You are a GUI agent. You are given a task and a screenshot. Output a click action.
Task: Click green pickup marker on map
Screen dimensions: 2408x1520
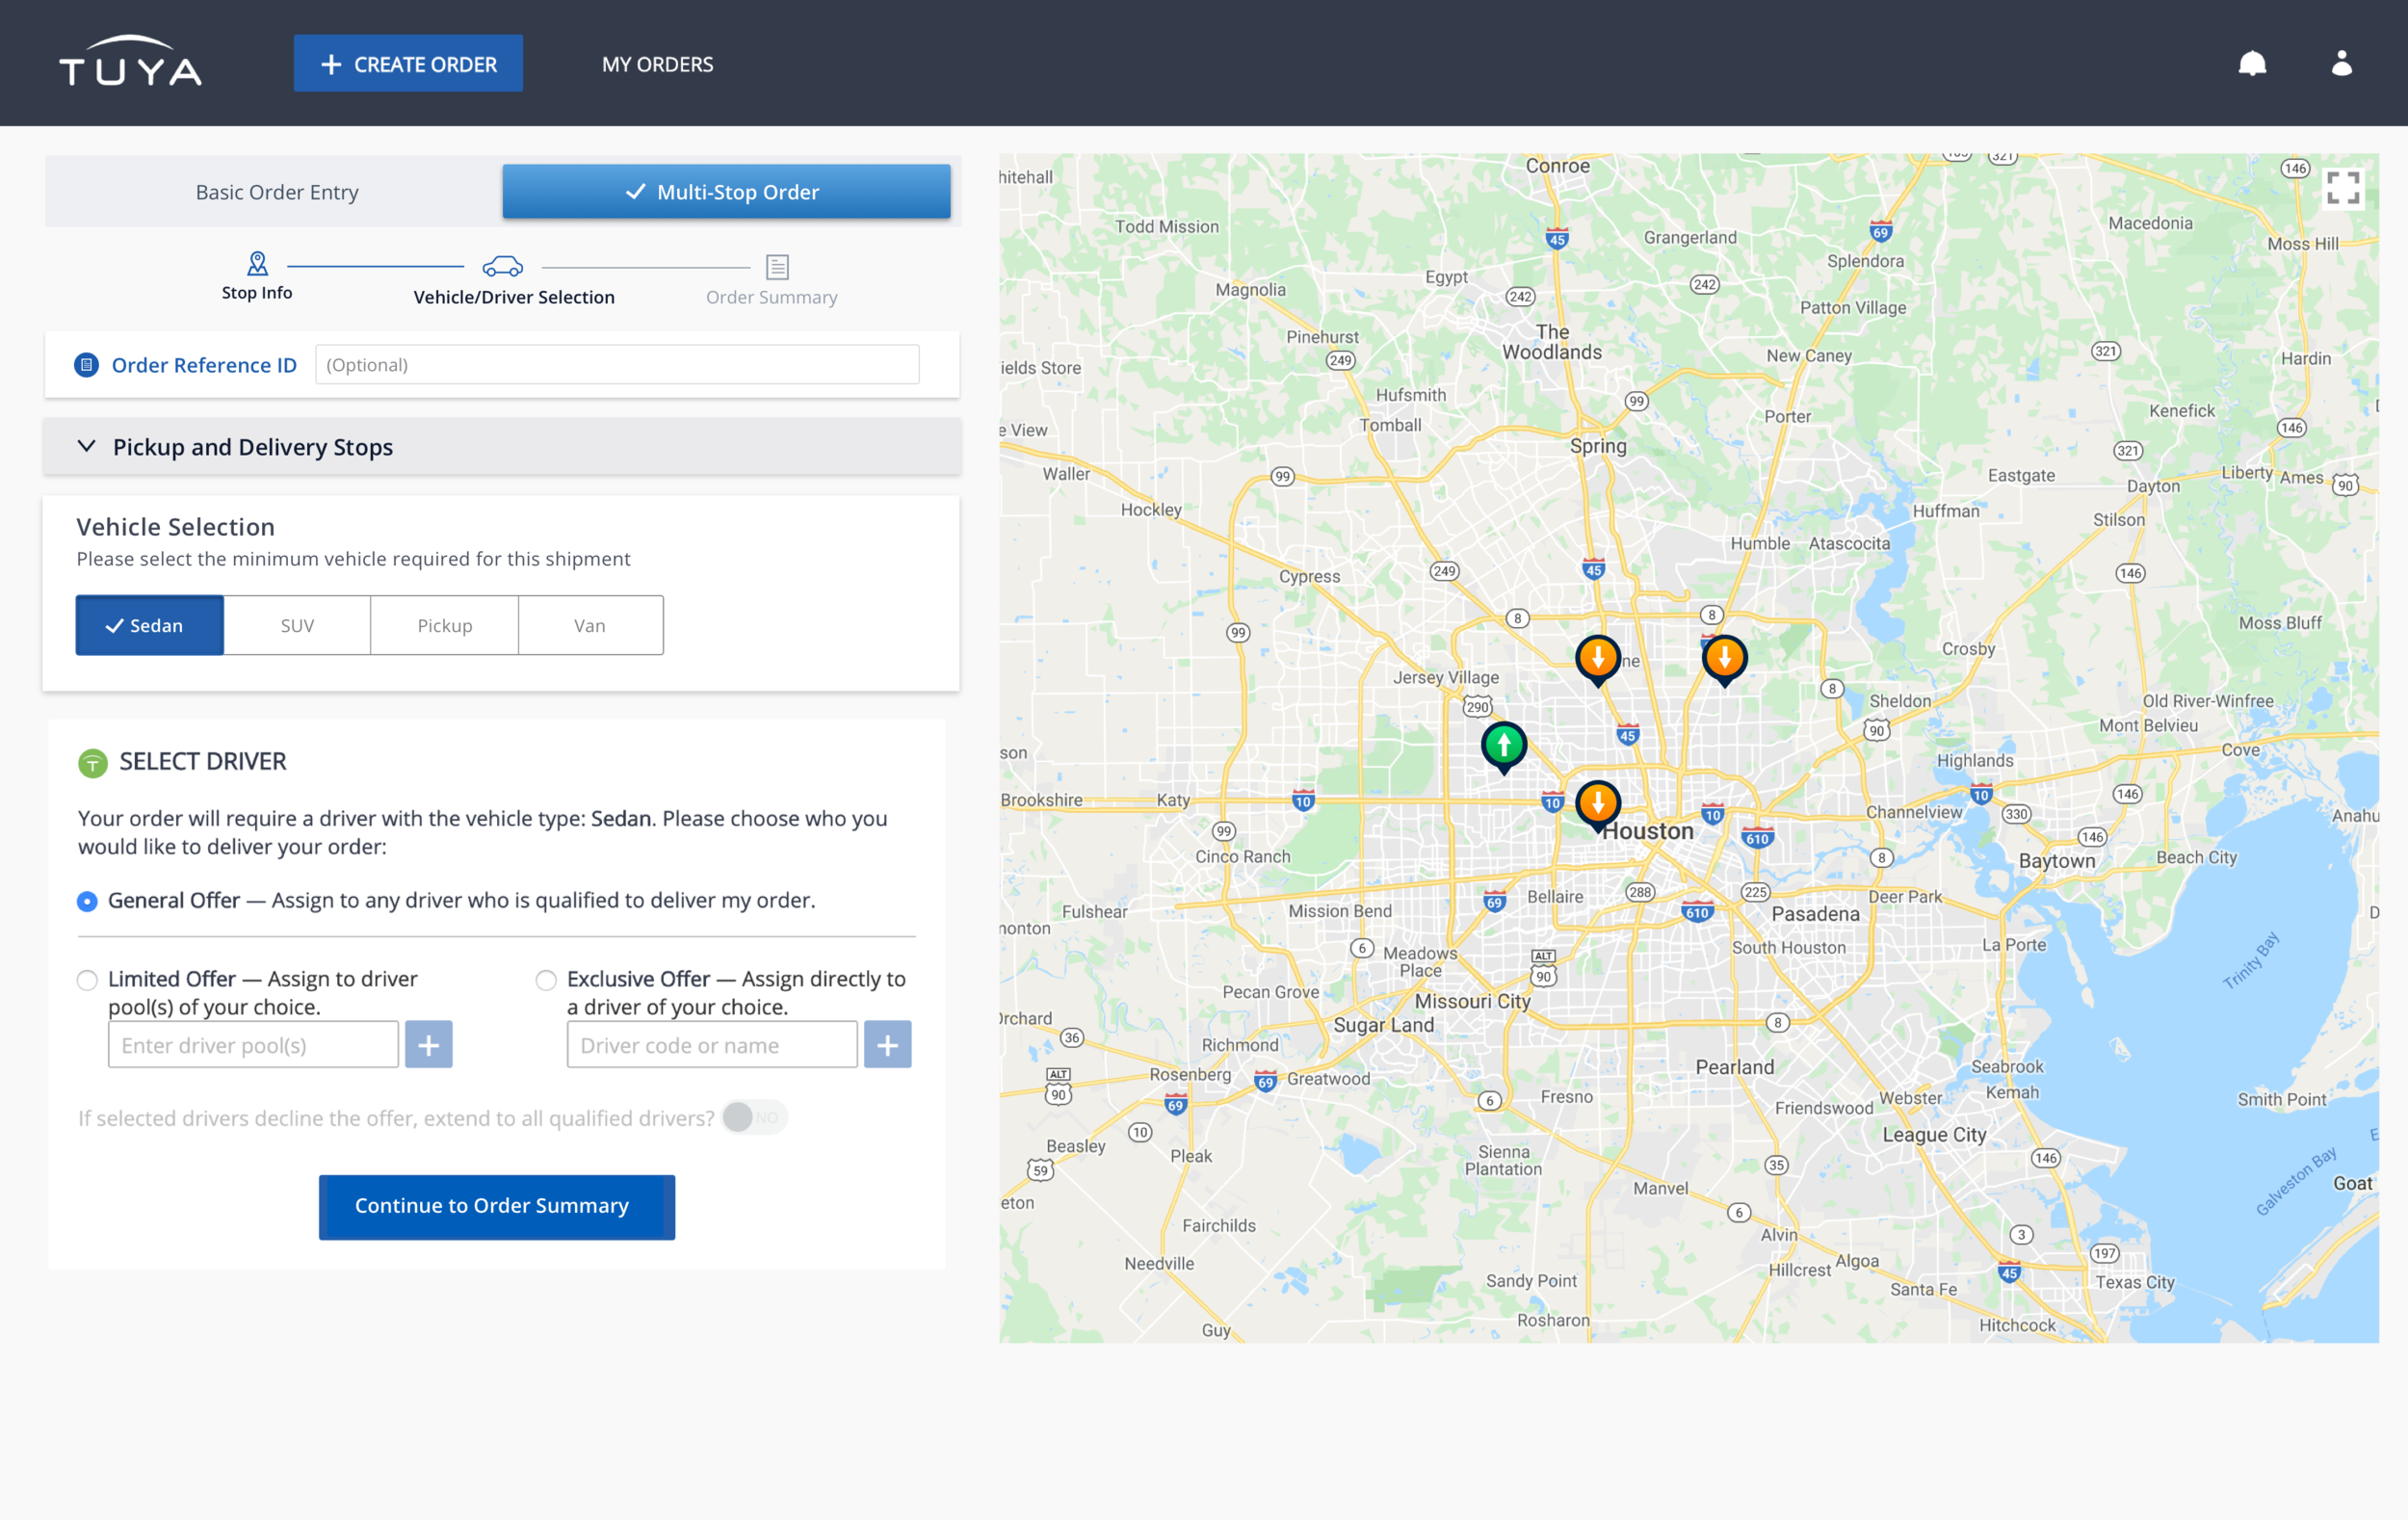(1504, 747)
